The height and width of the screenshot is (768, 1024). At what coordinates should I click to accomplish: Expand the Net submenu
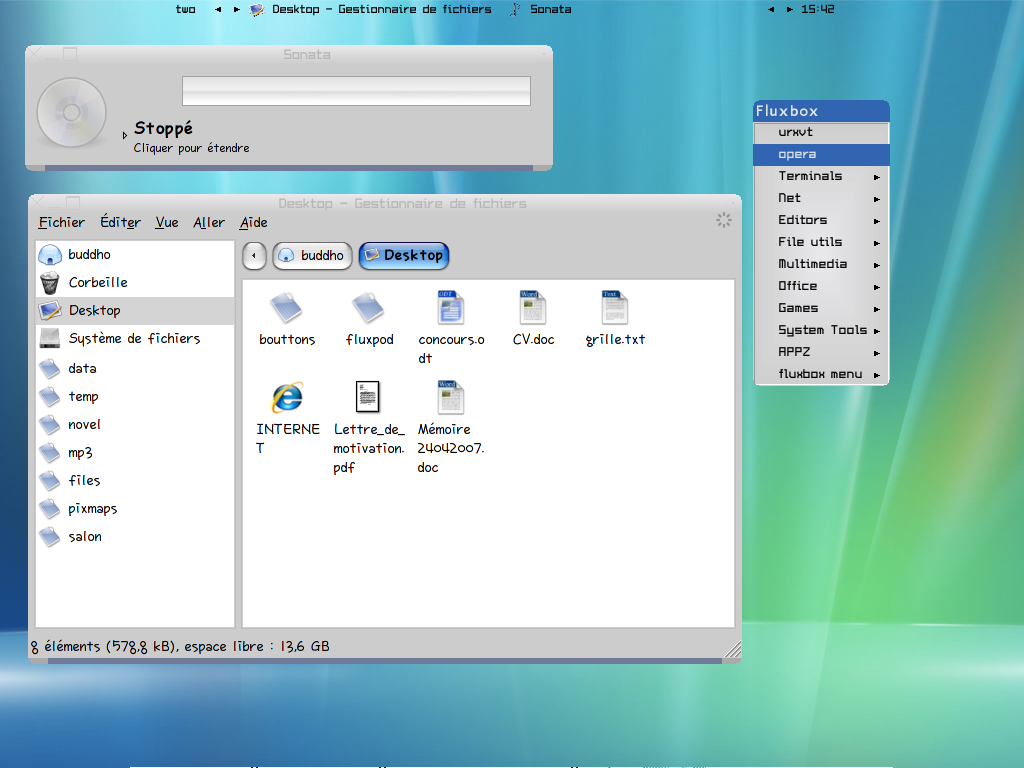click(877, 199)
